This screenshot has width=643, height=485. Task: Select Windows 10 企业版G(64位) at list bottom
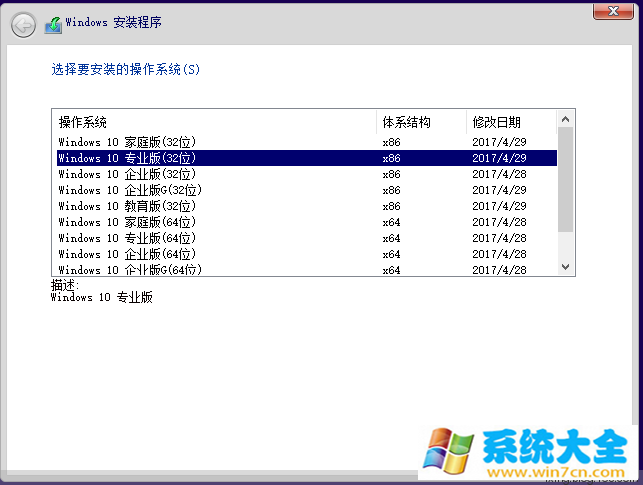pos(130,269)
